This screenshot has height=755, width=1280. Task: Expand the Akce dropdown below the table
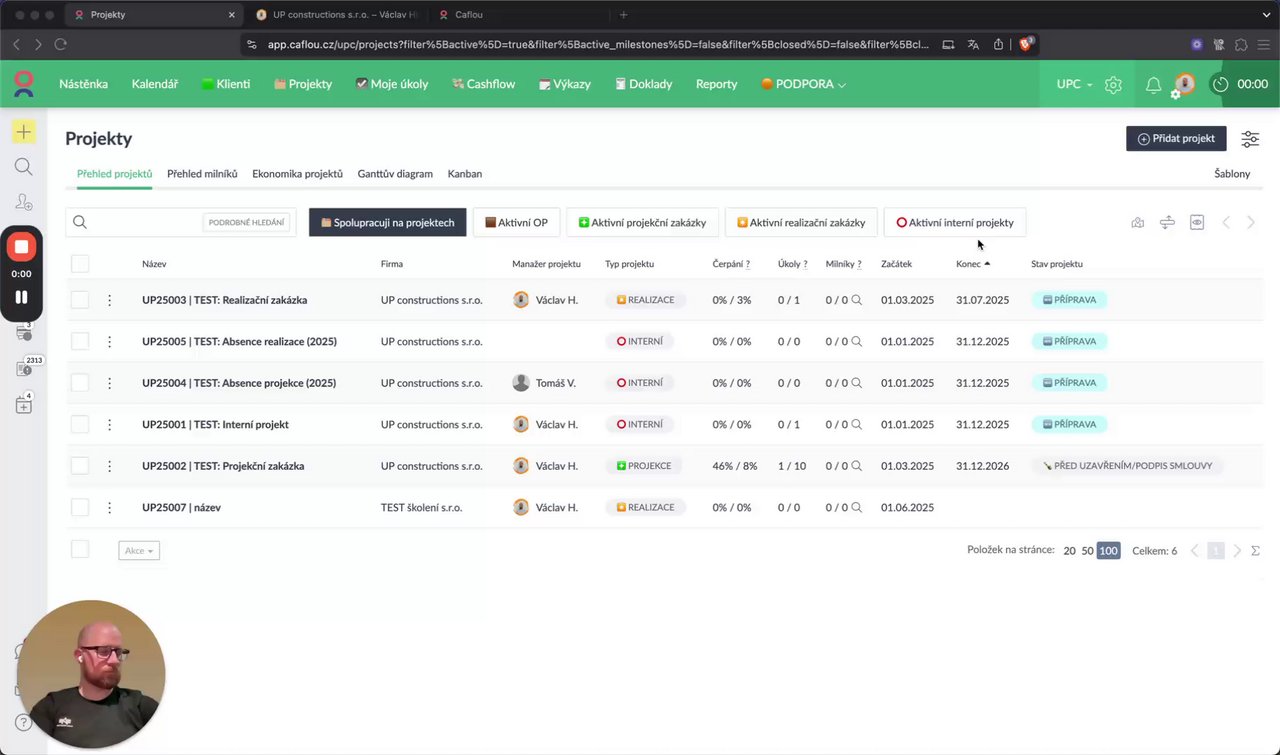[139, 551]
